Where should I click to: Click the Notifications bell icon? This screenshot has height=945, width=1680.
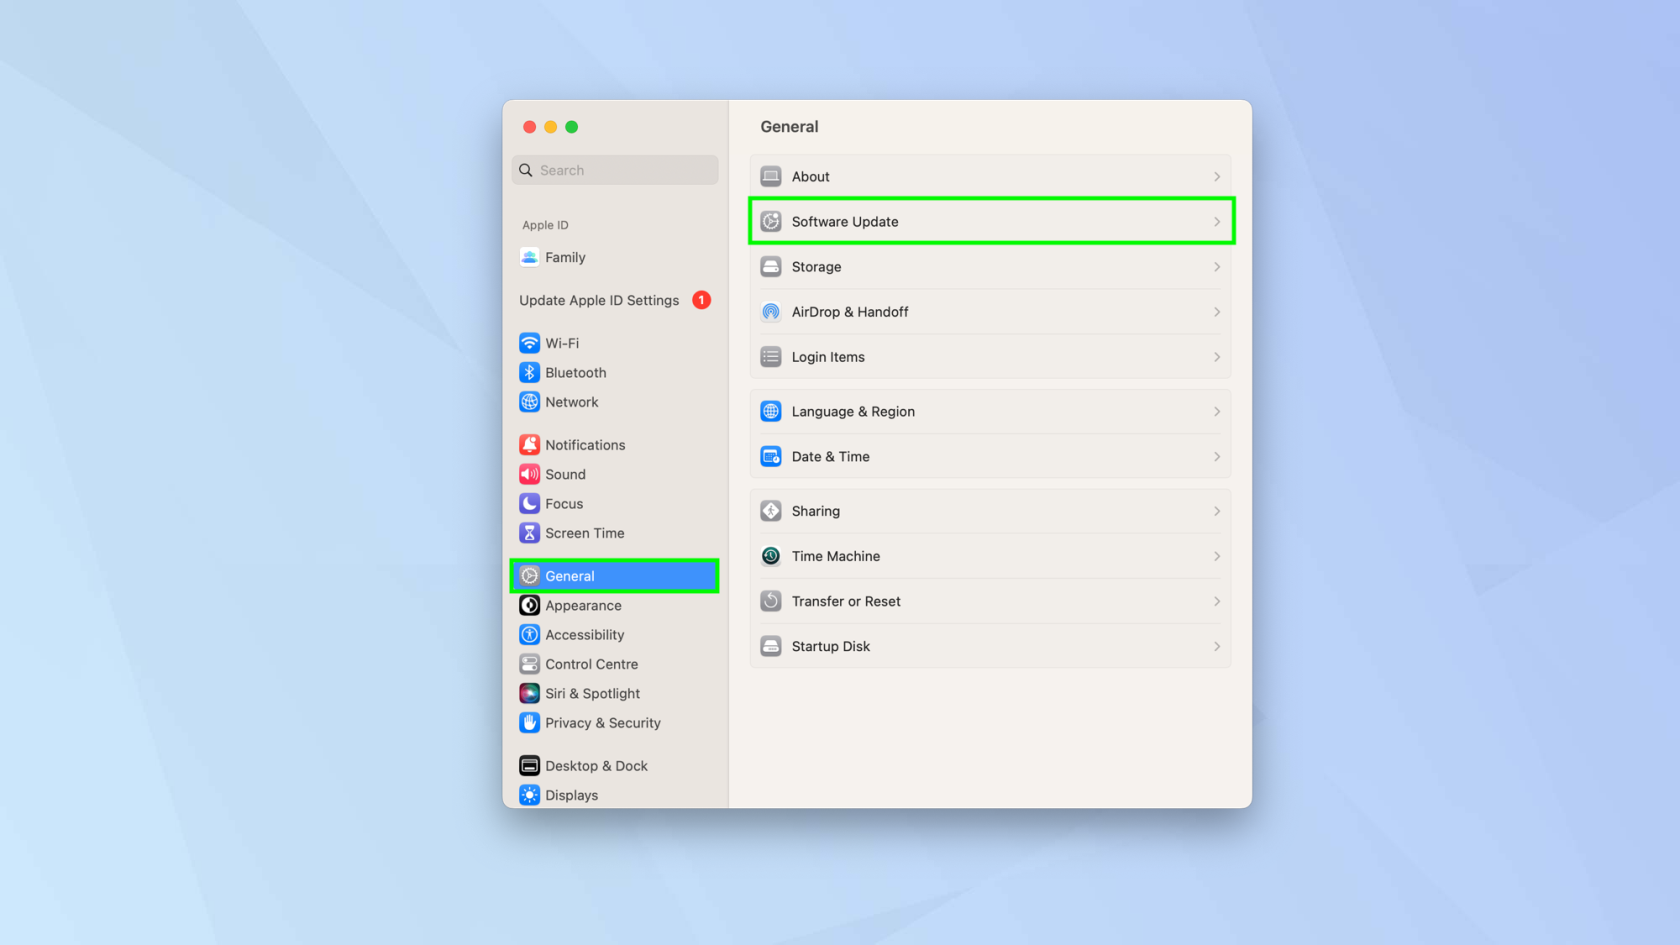529,445
